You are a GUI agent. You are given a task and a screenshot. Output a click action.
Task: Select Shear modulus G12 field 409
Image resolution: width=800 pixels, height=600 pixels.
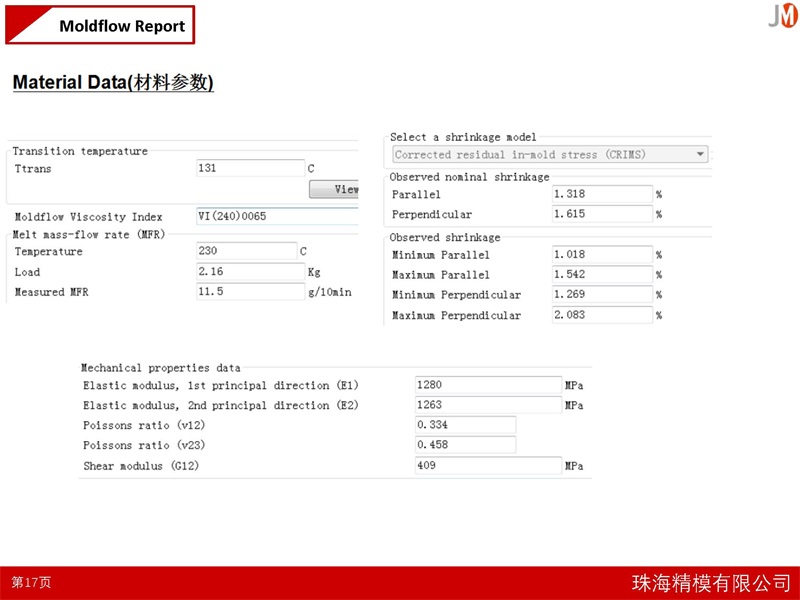point(488,465)
